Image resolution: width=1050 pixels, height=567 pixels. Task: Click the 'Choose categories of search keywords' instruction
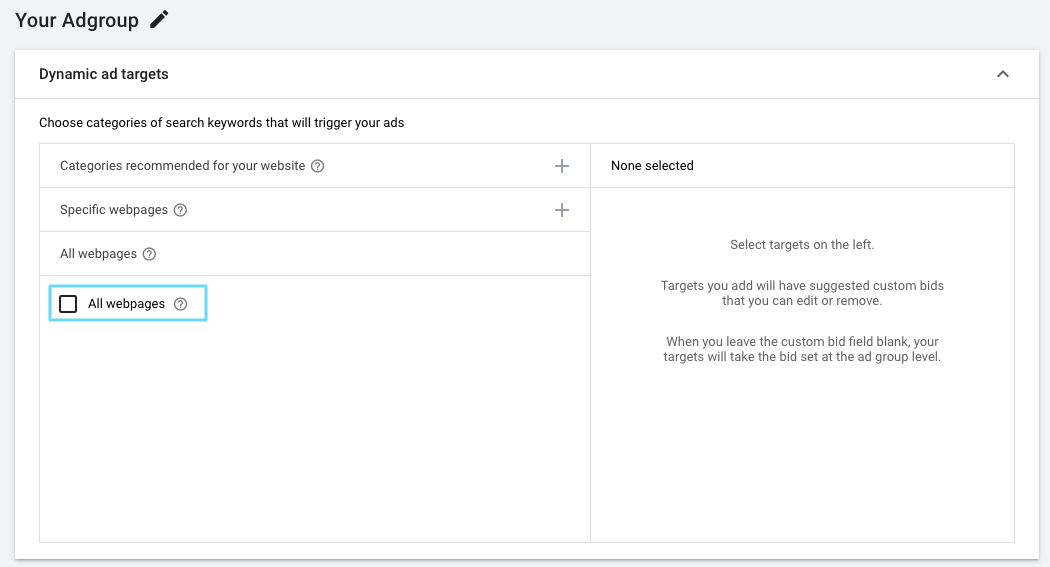tap(221, 123)
